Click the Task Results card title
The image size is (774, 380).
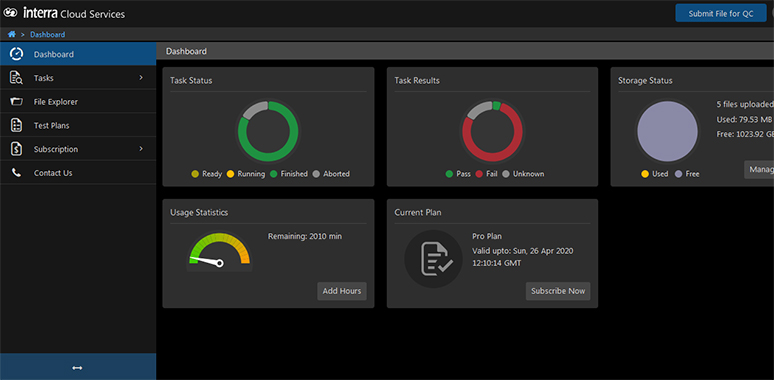417,80
